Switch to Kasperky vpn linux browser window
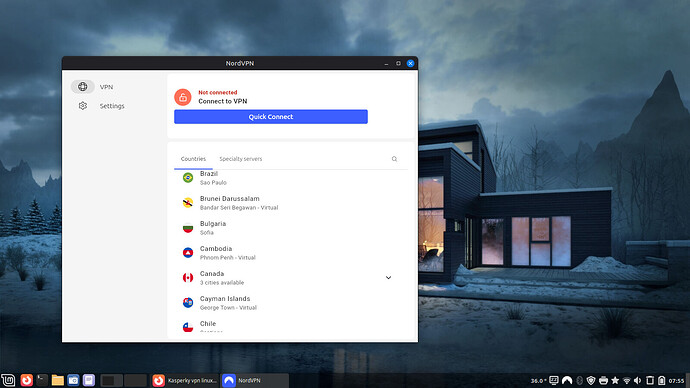Viewport: 690px width, 388px height. pos(184,381)
